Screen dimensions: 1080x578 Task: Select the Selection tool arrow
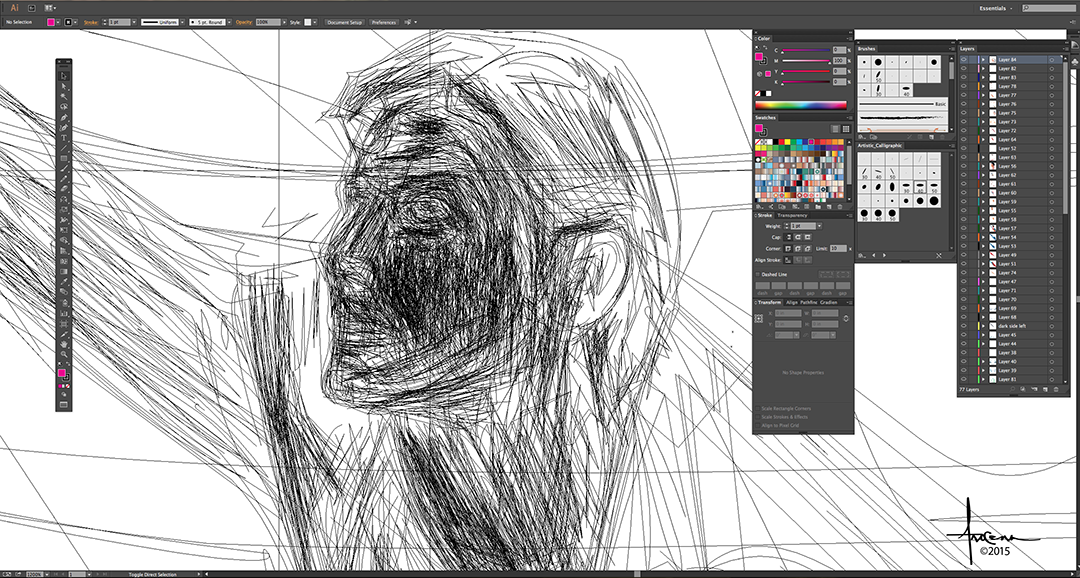63,76
